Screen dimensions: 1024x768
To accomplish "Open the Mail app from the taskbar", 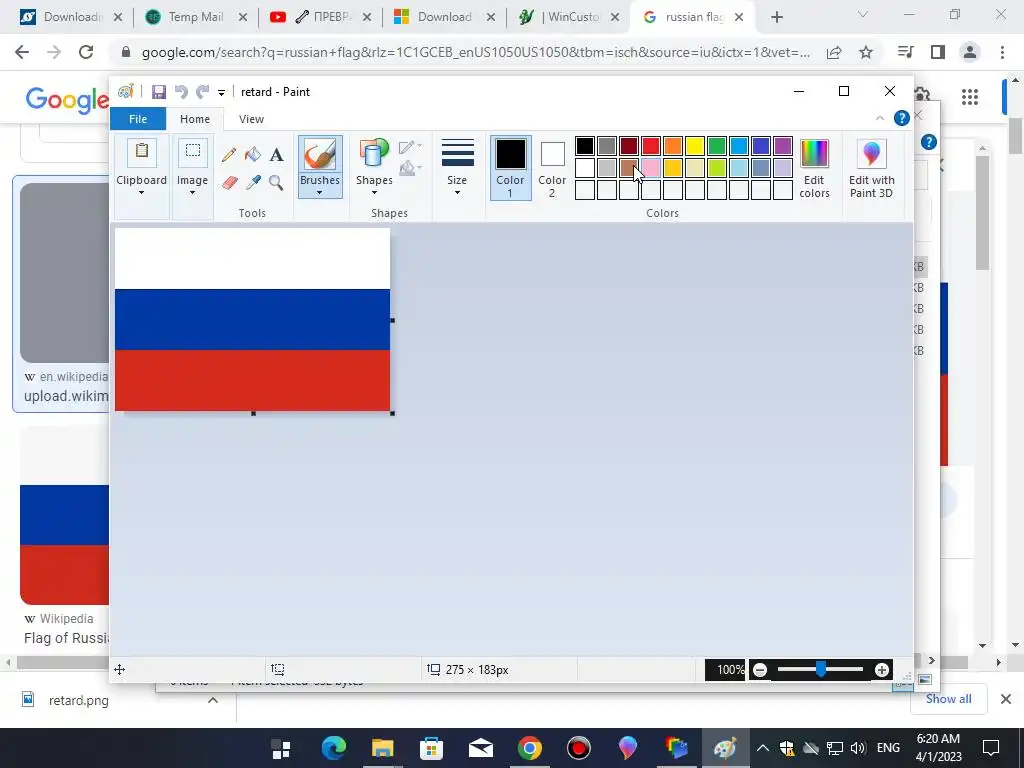I will 481,748.
